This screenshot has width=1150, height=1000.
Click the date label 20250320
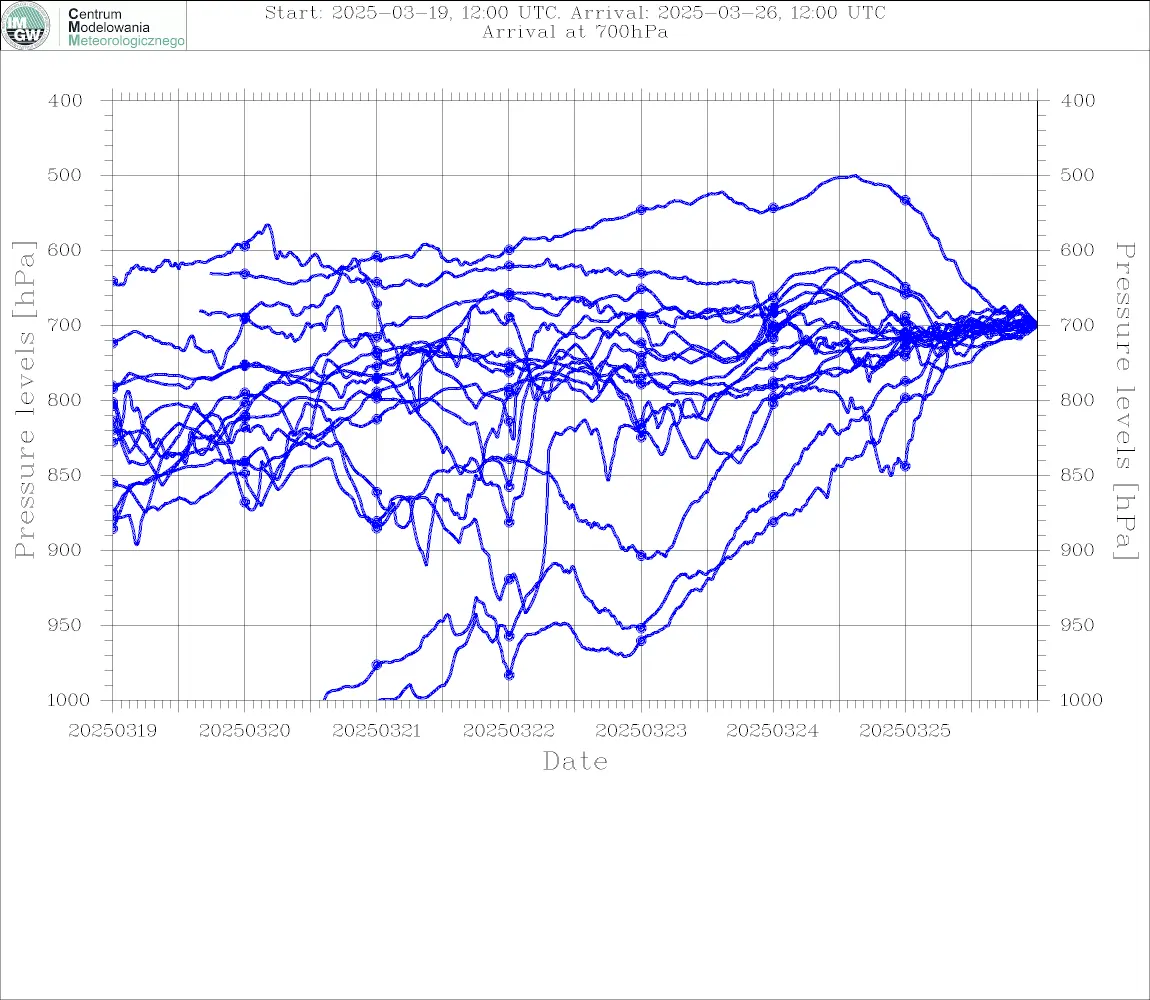point(244,731)
